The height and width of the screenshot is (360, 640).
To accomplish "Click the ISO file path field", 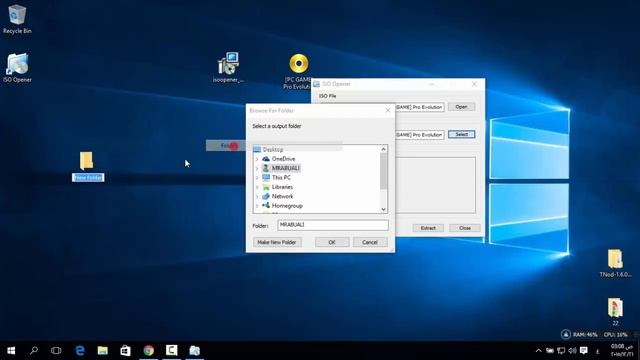I will click(x=419, y=107).
